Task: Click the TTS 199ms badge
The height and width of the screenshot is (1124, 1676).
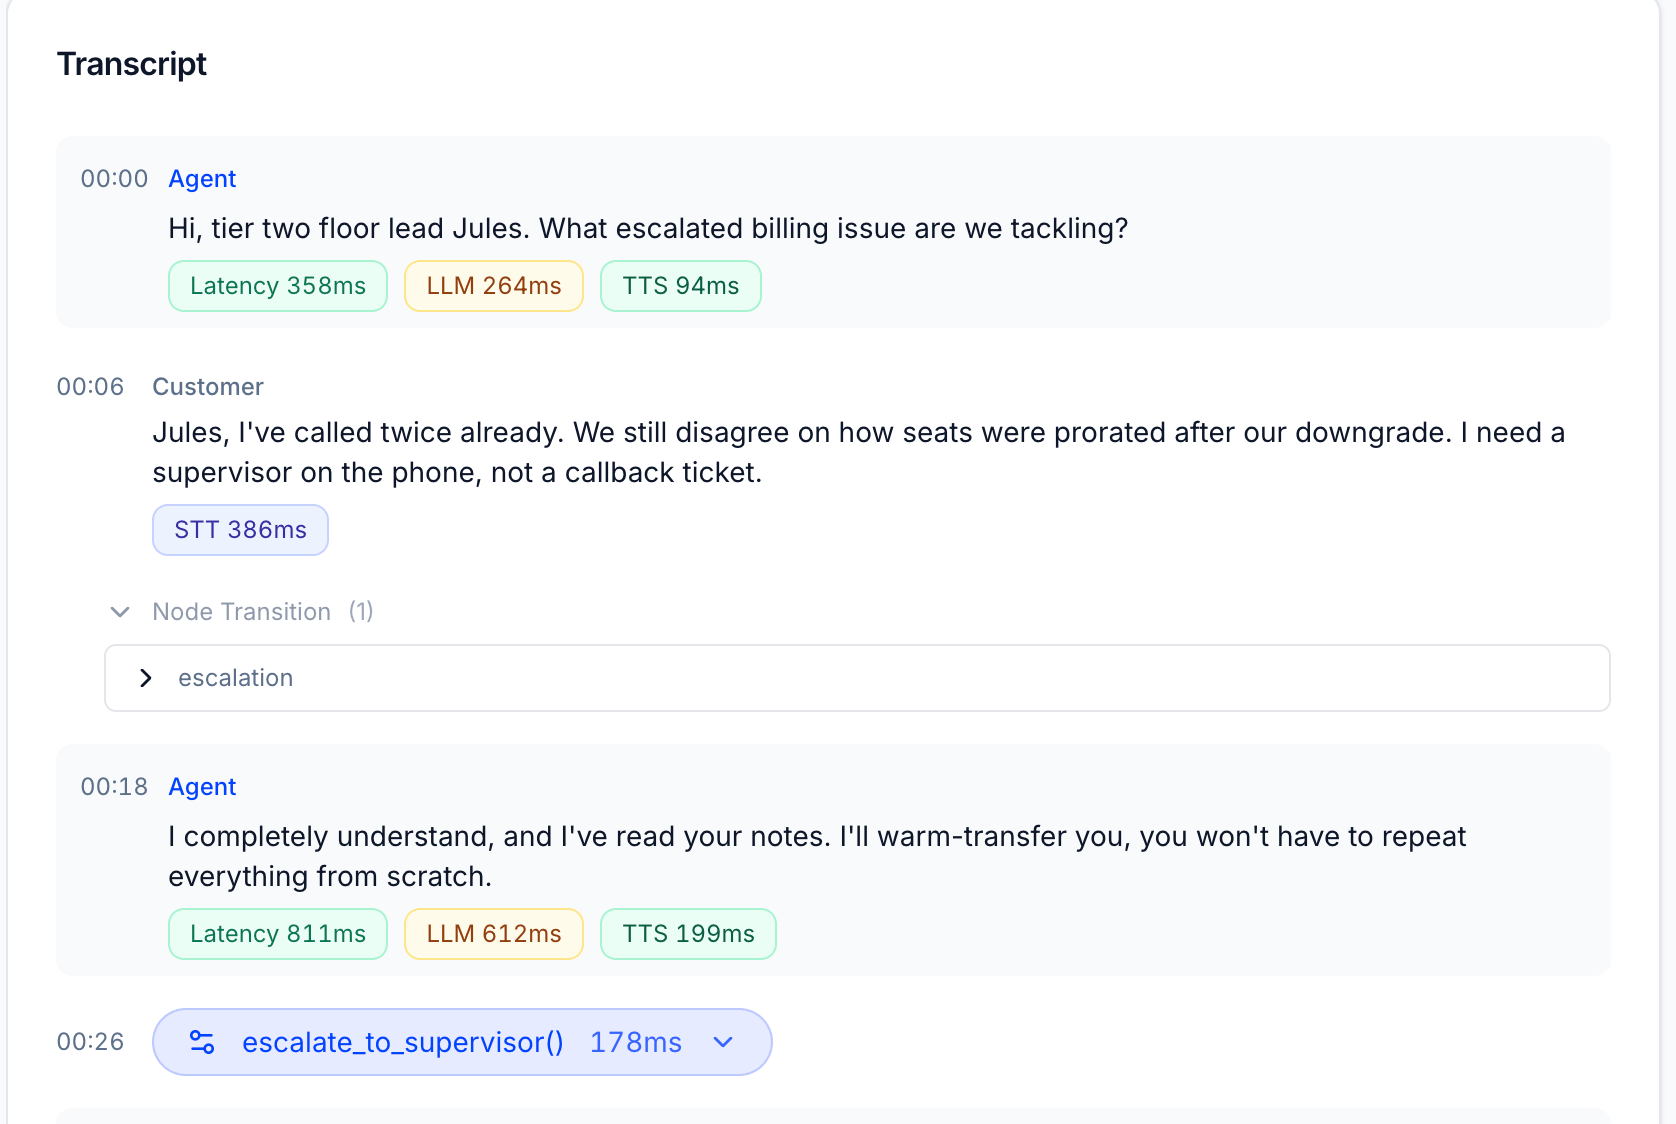Action: coord(688,934)
